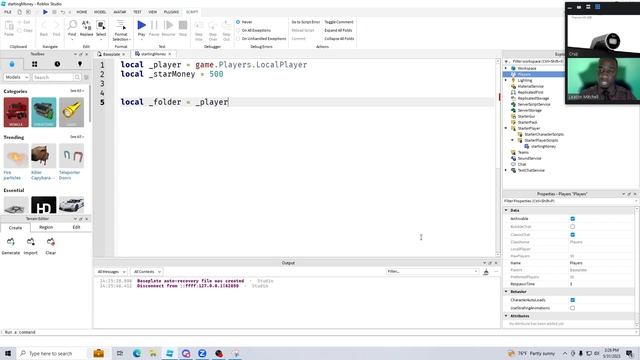Viewport: 640px width, 360px height.
Task: Switch to the PLUGINS ribbon tab
Action: click(171, 12)
